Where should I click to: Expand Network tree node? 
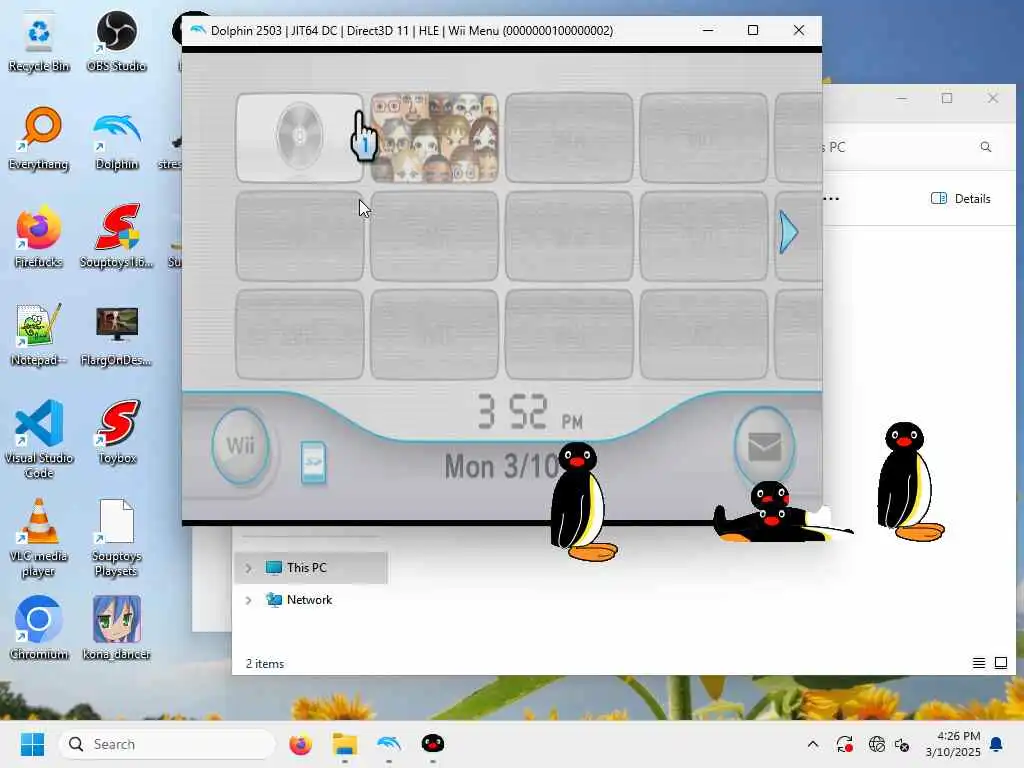(248, 600)
